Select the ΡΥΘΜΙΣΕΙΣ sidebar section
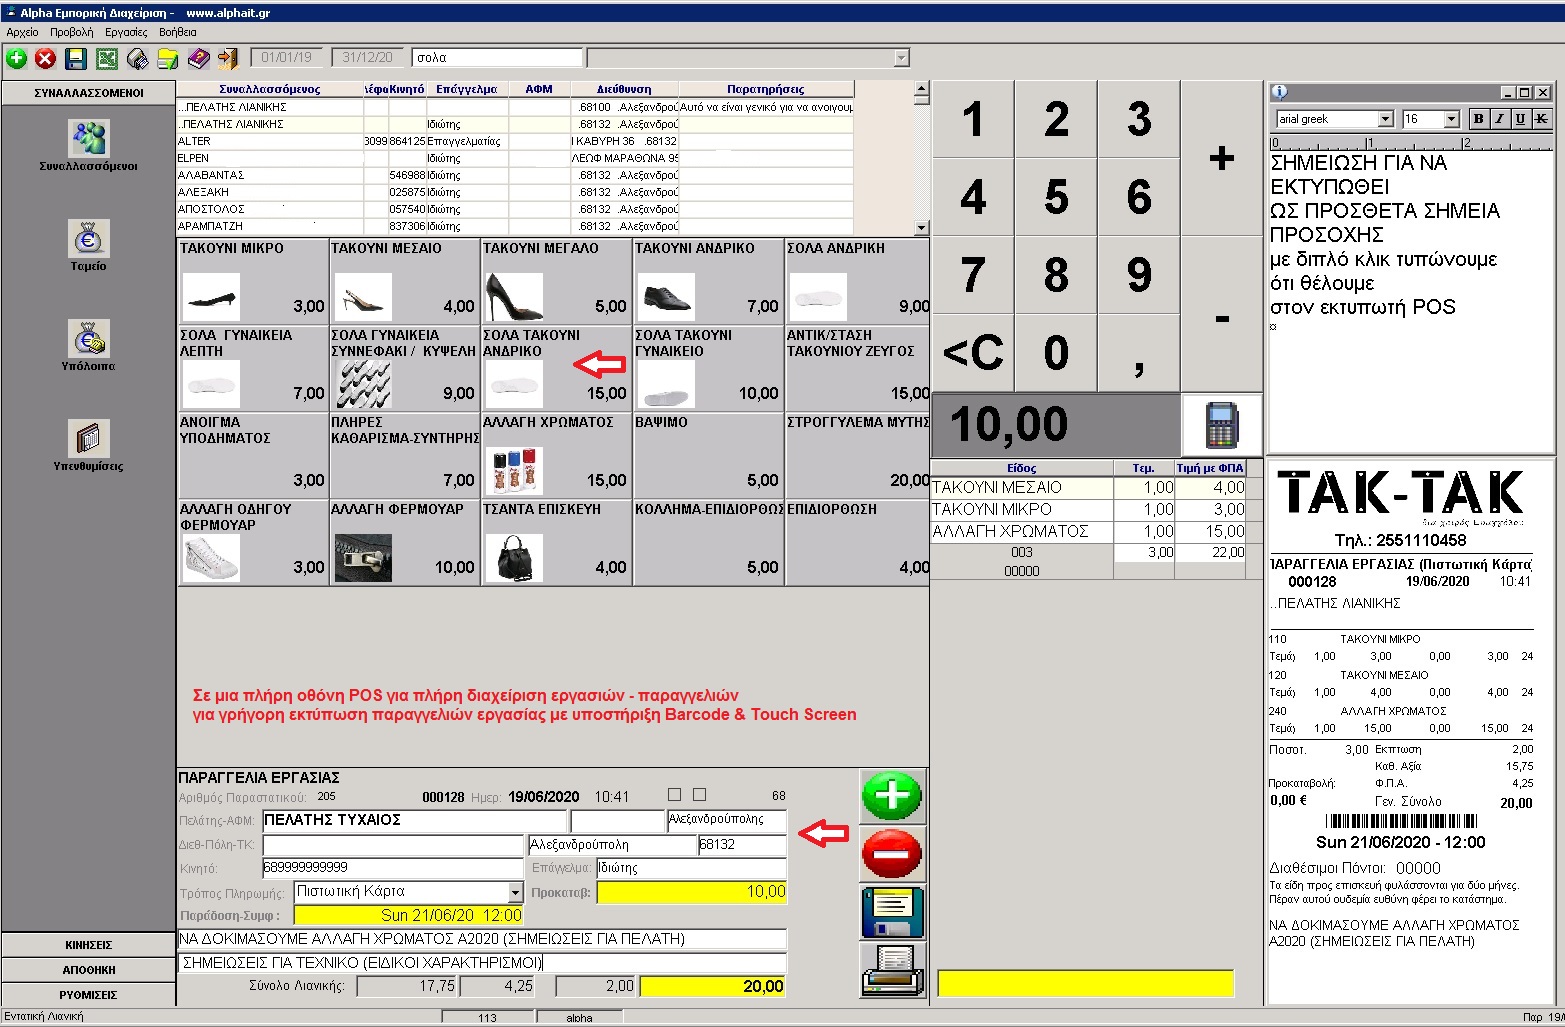Viewport: 1565px width, 1027px height. click(89, 995)
